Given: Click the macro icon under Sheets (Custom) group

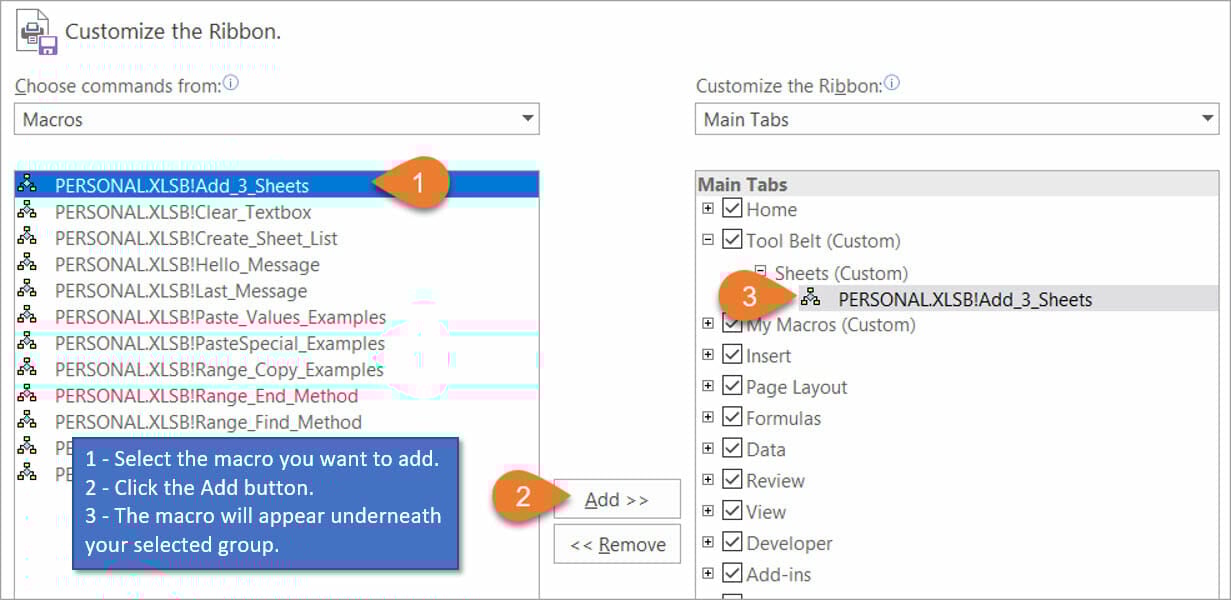Looking at the screenshot, I should click(x=810, y=298).
